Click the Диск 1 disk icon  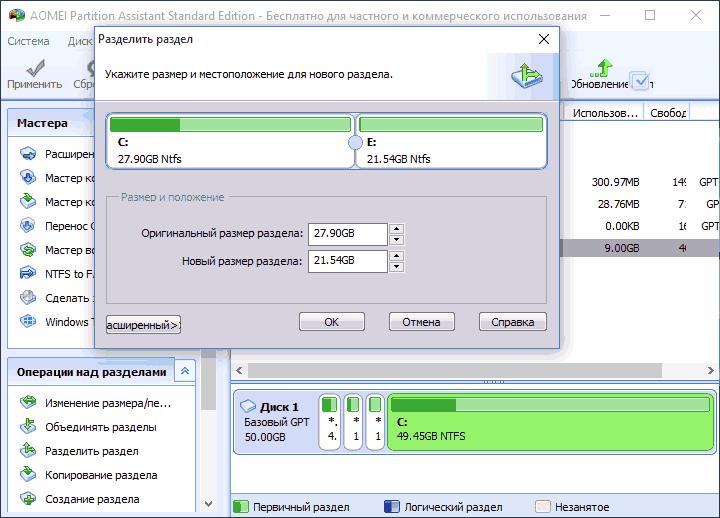[248, 406]
